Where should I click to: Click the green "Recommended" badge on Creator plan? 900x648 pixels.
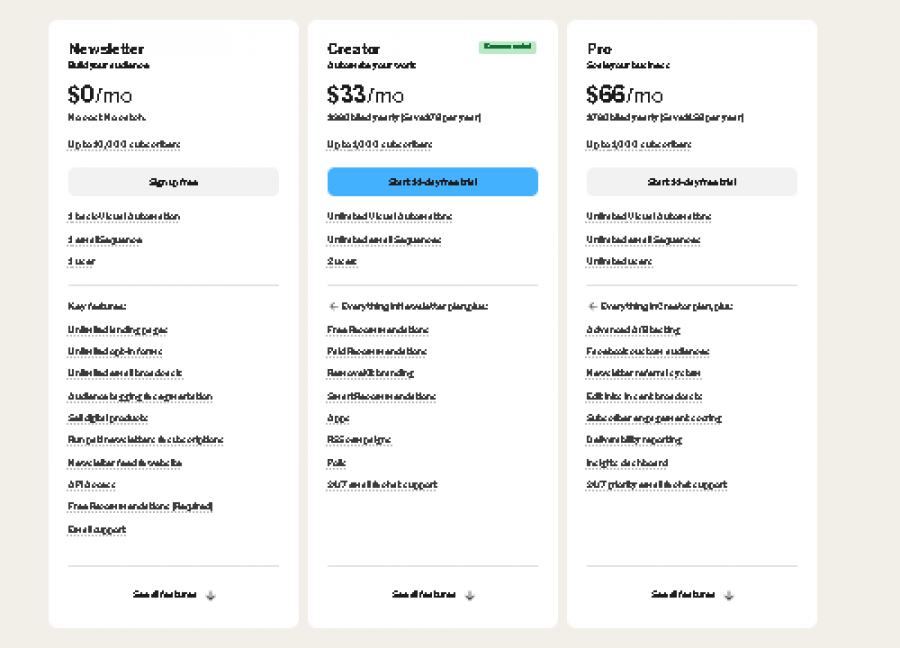(507, 47)
